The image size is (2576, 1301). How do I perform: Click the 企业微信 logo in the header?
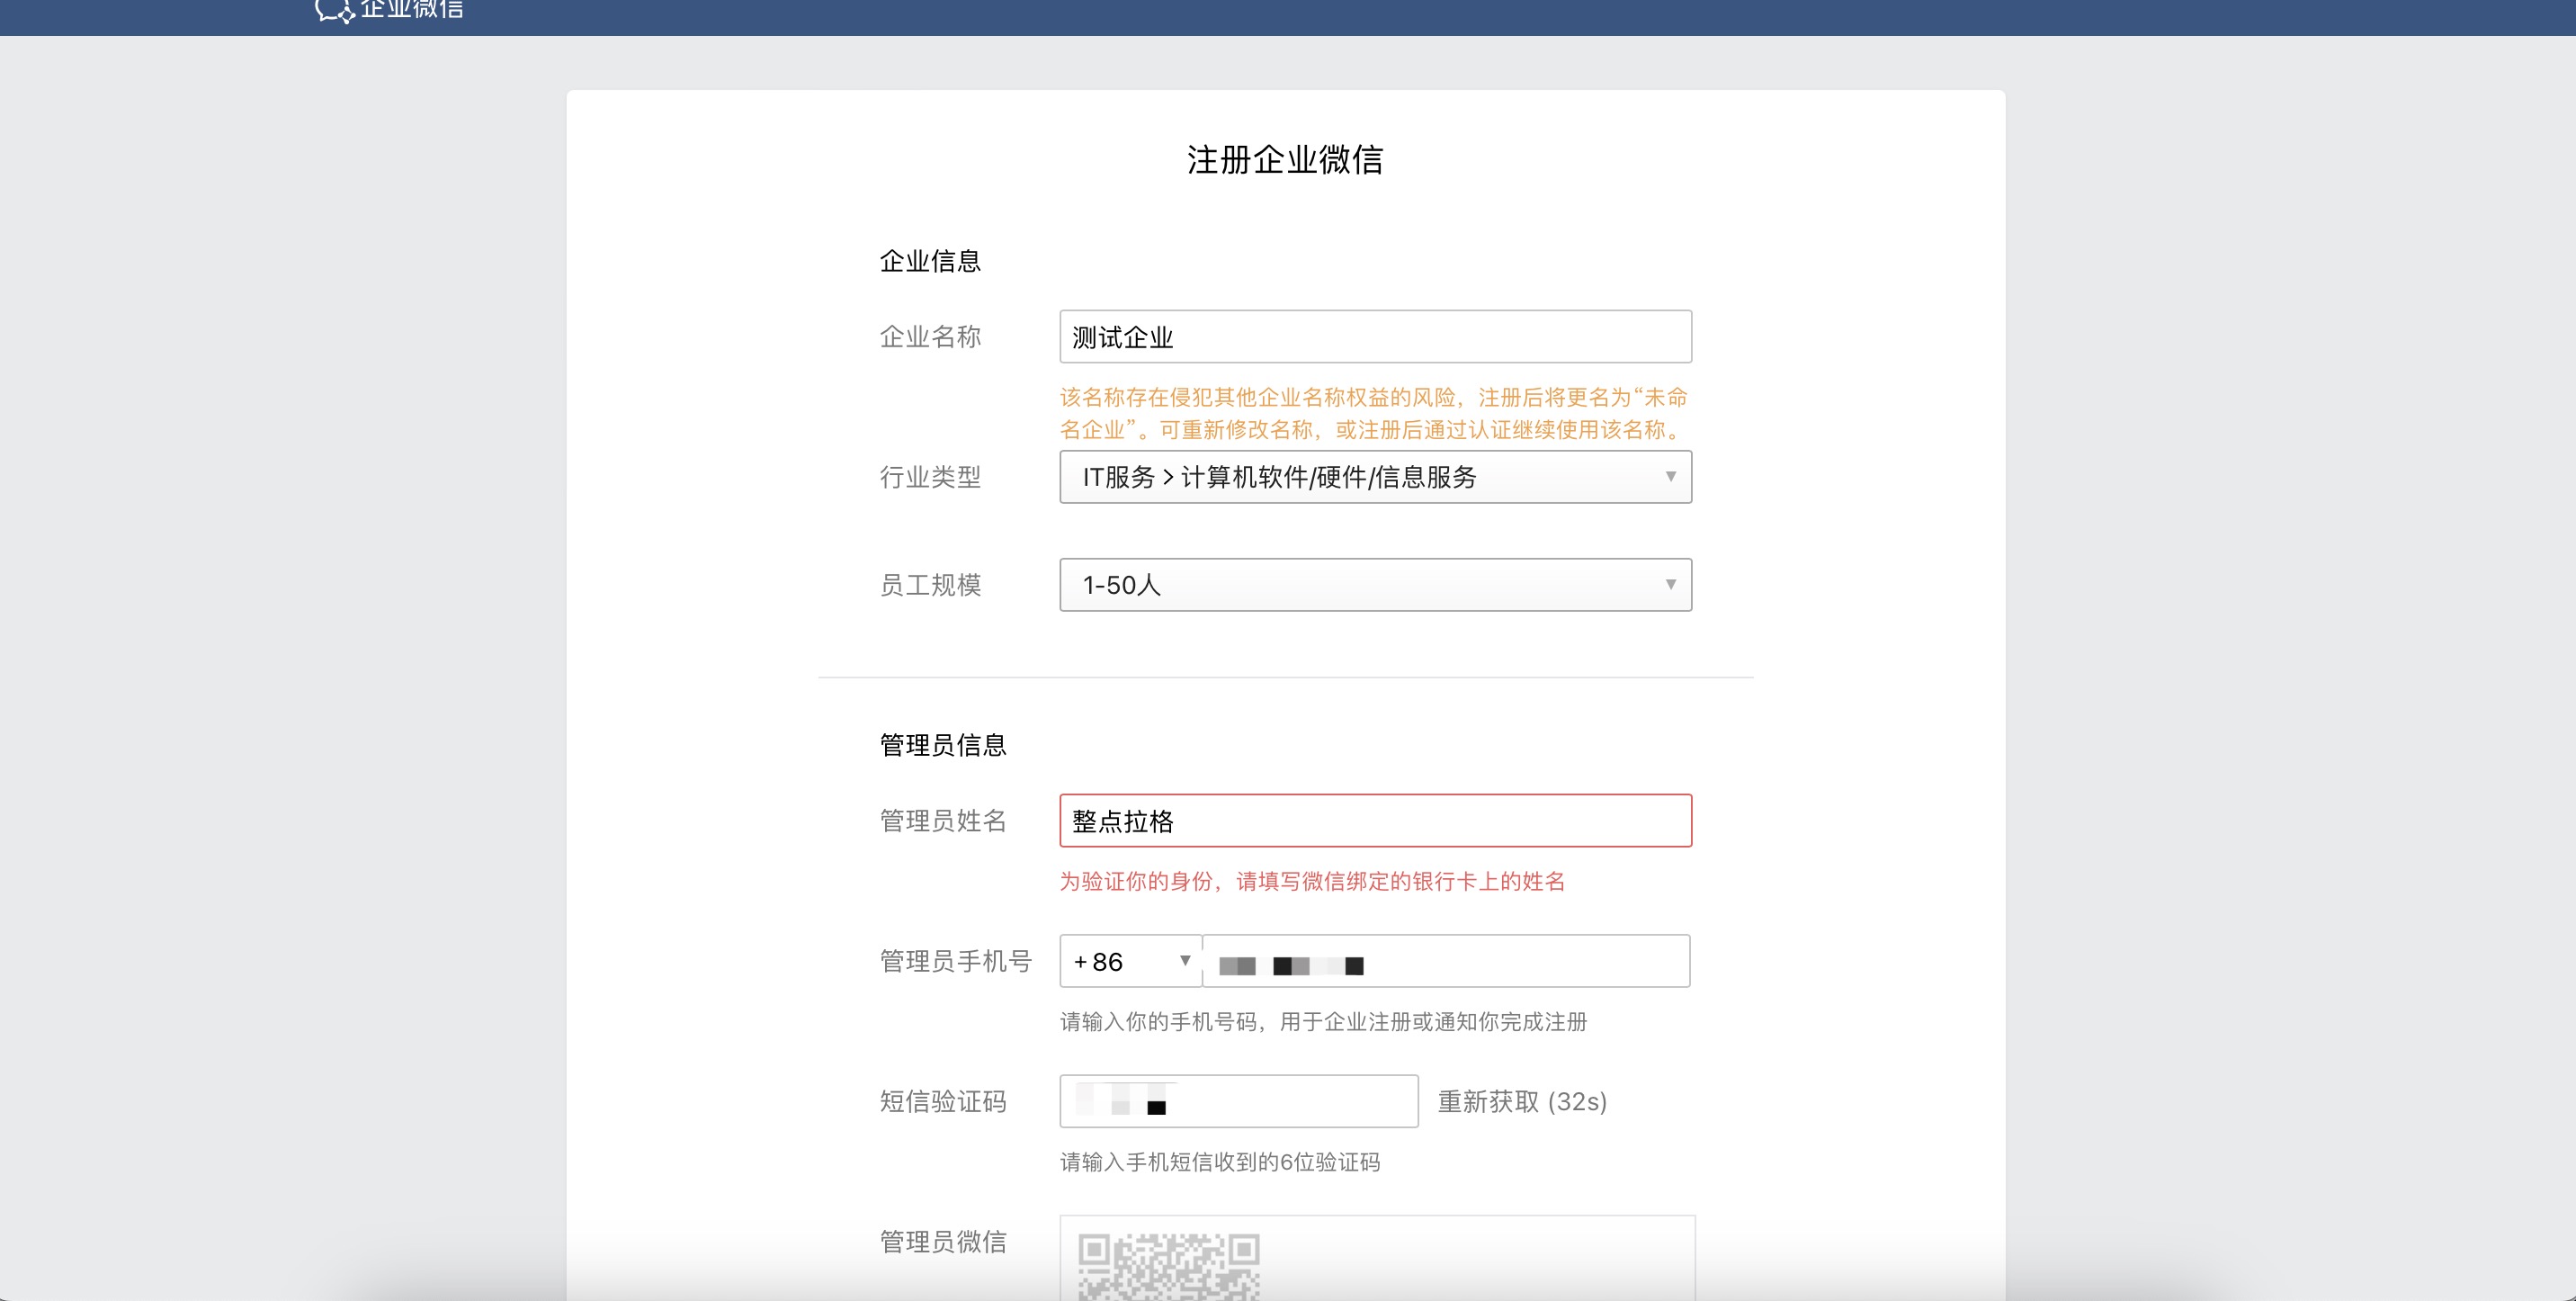coord(390,11)
